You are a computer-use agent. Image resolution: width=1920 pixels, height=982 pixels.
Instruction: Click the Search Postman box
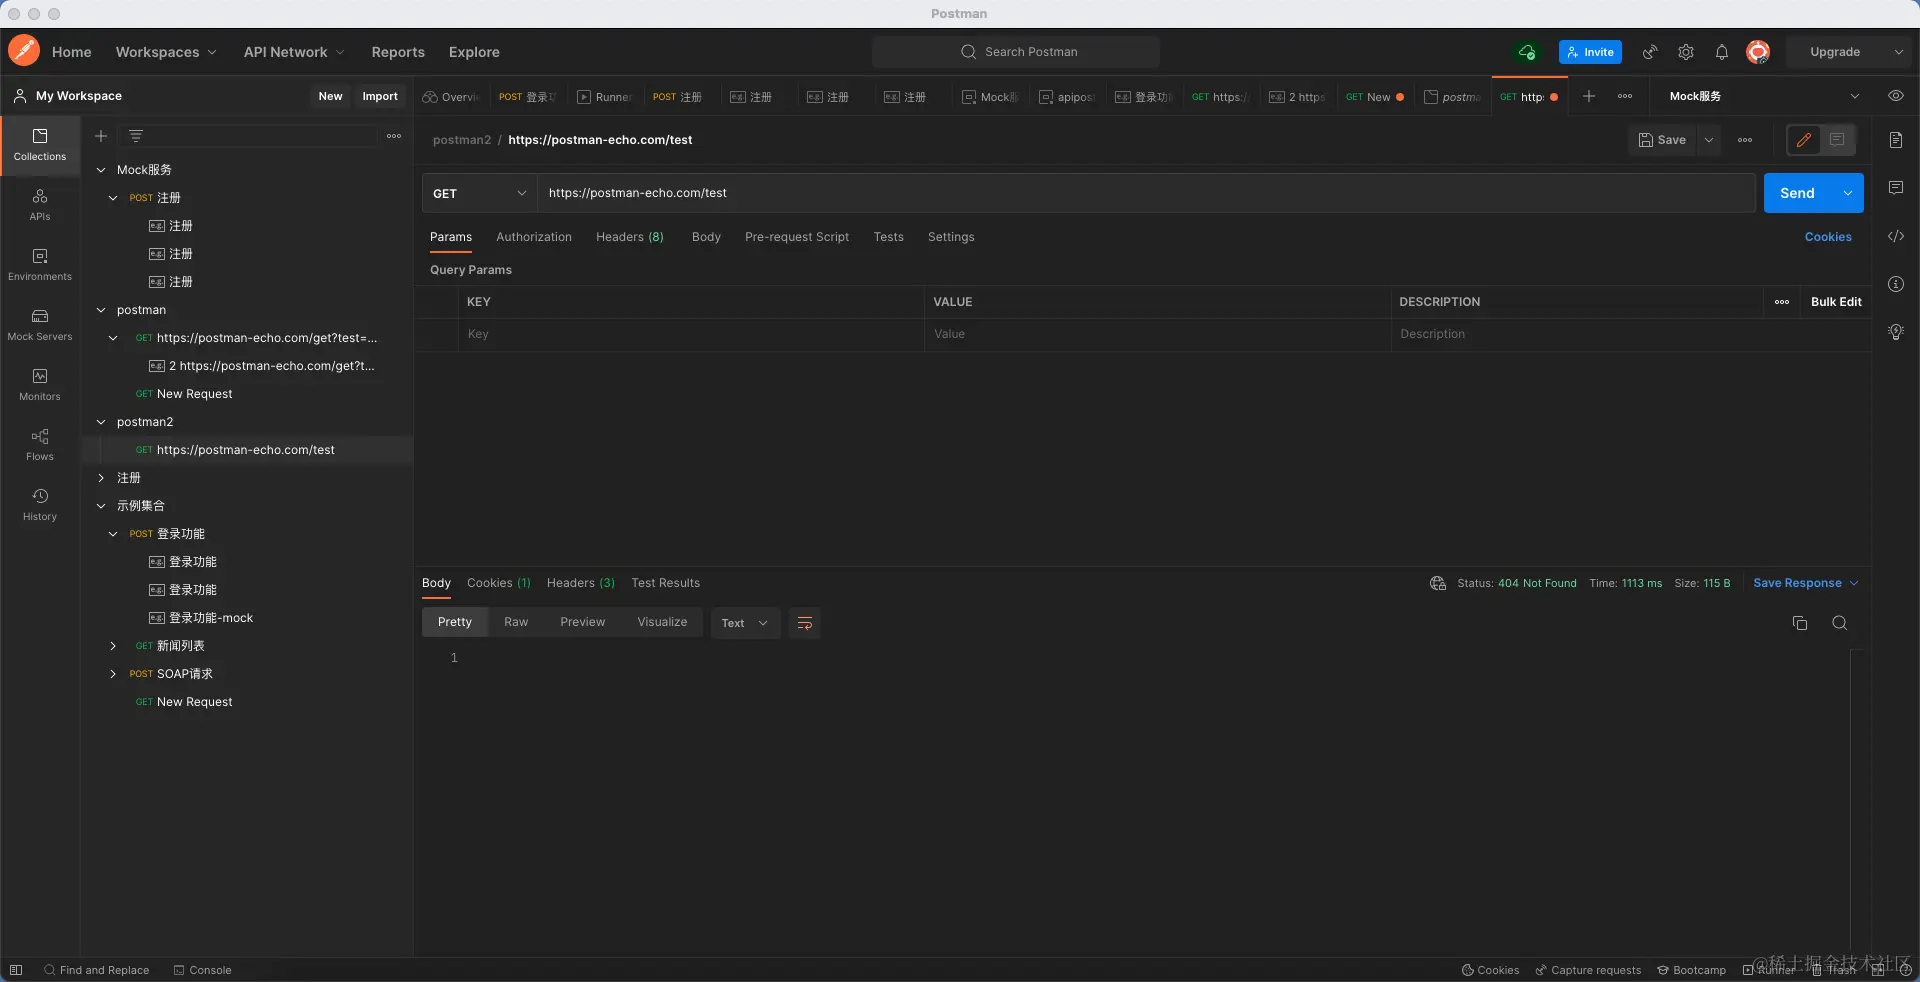(1016, 52)
